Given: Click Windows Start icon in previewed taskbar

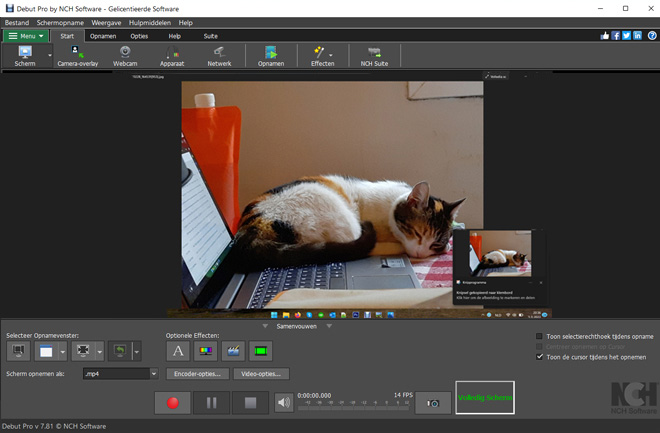Looking at the screenshot, I should pos(274,315).
